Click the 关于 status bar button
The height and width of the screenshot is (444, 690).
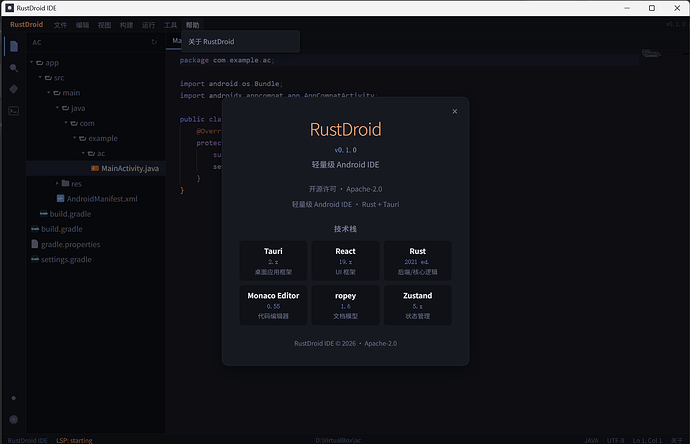[677, 440]
